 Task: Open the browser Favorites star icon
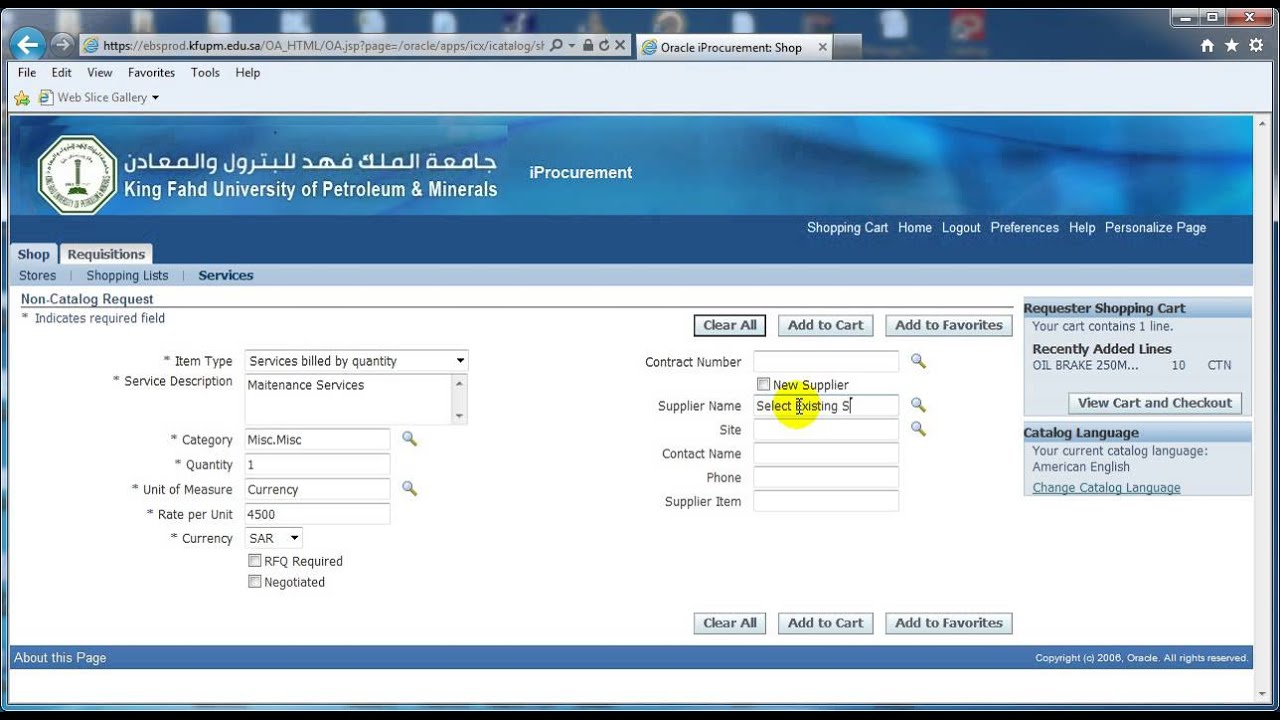click(x=1232, y=46)
